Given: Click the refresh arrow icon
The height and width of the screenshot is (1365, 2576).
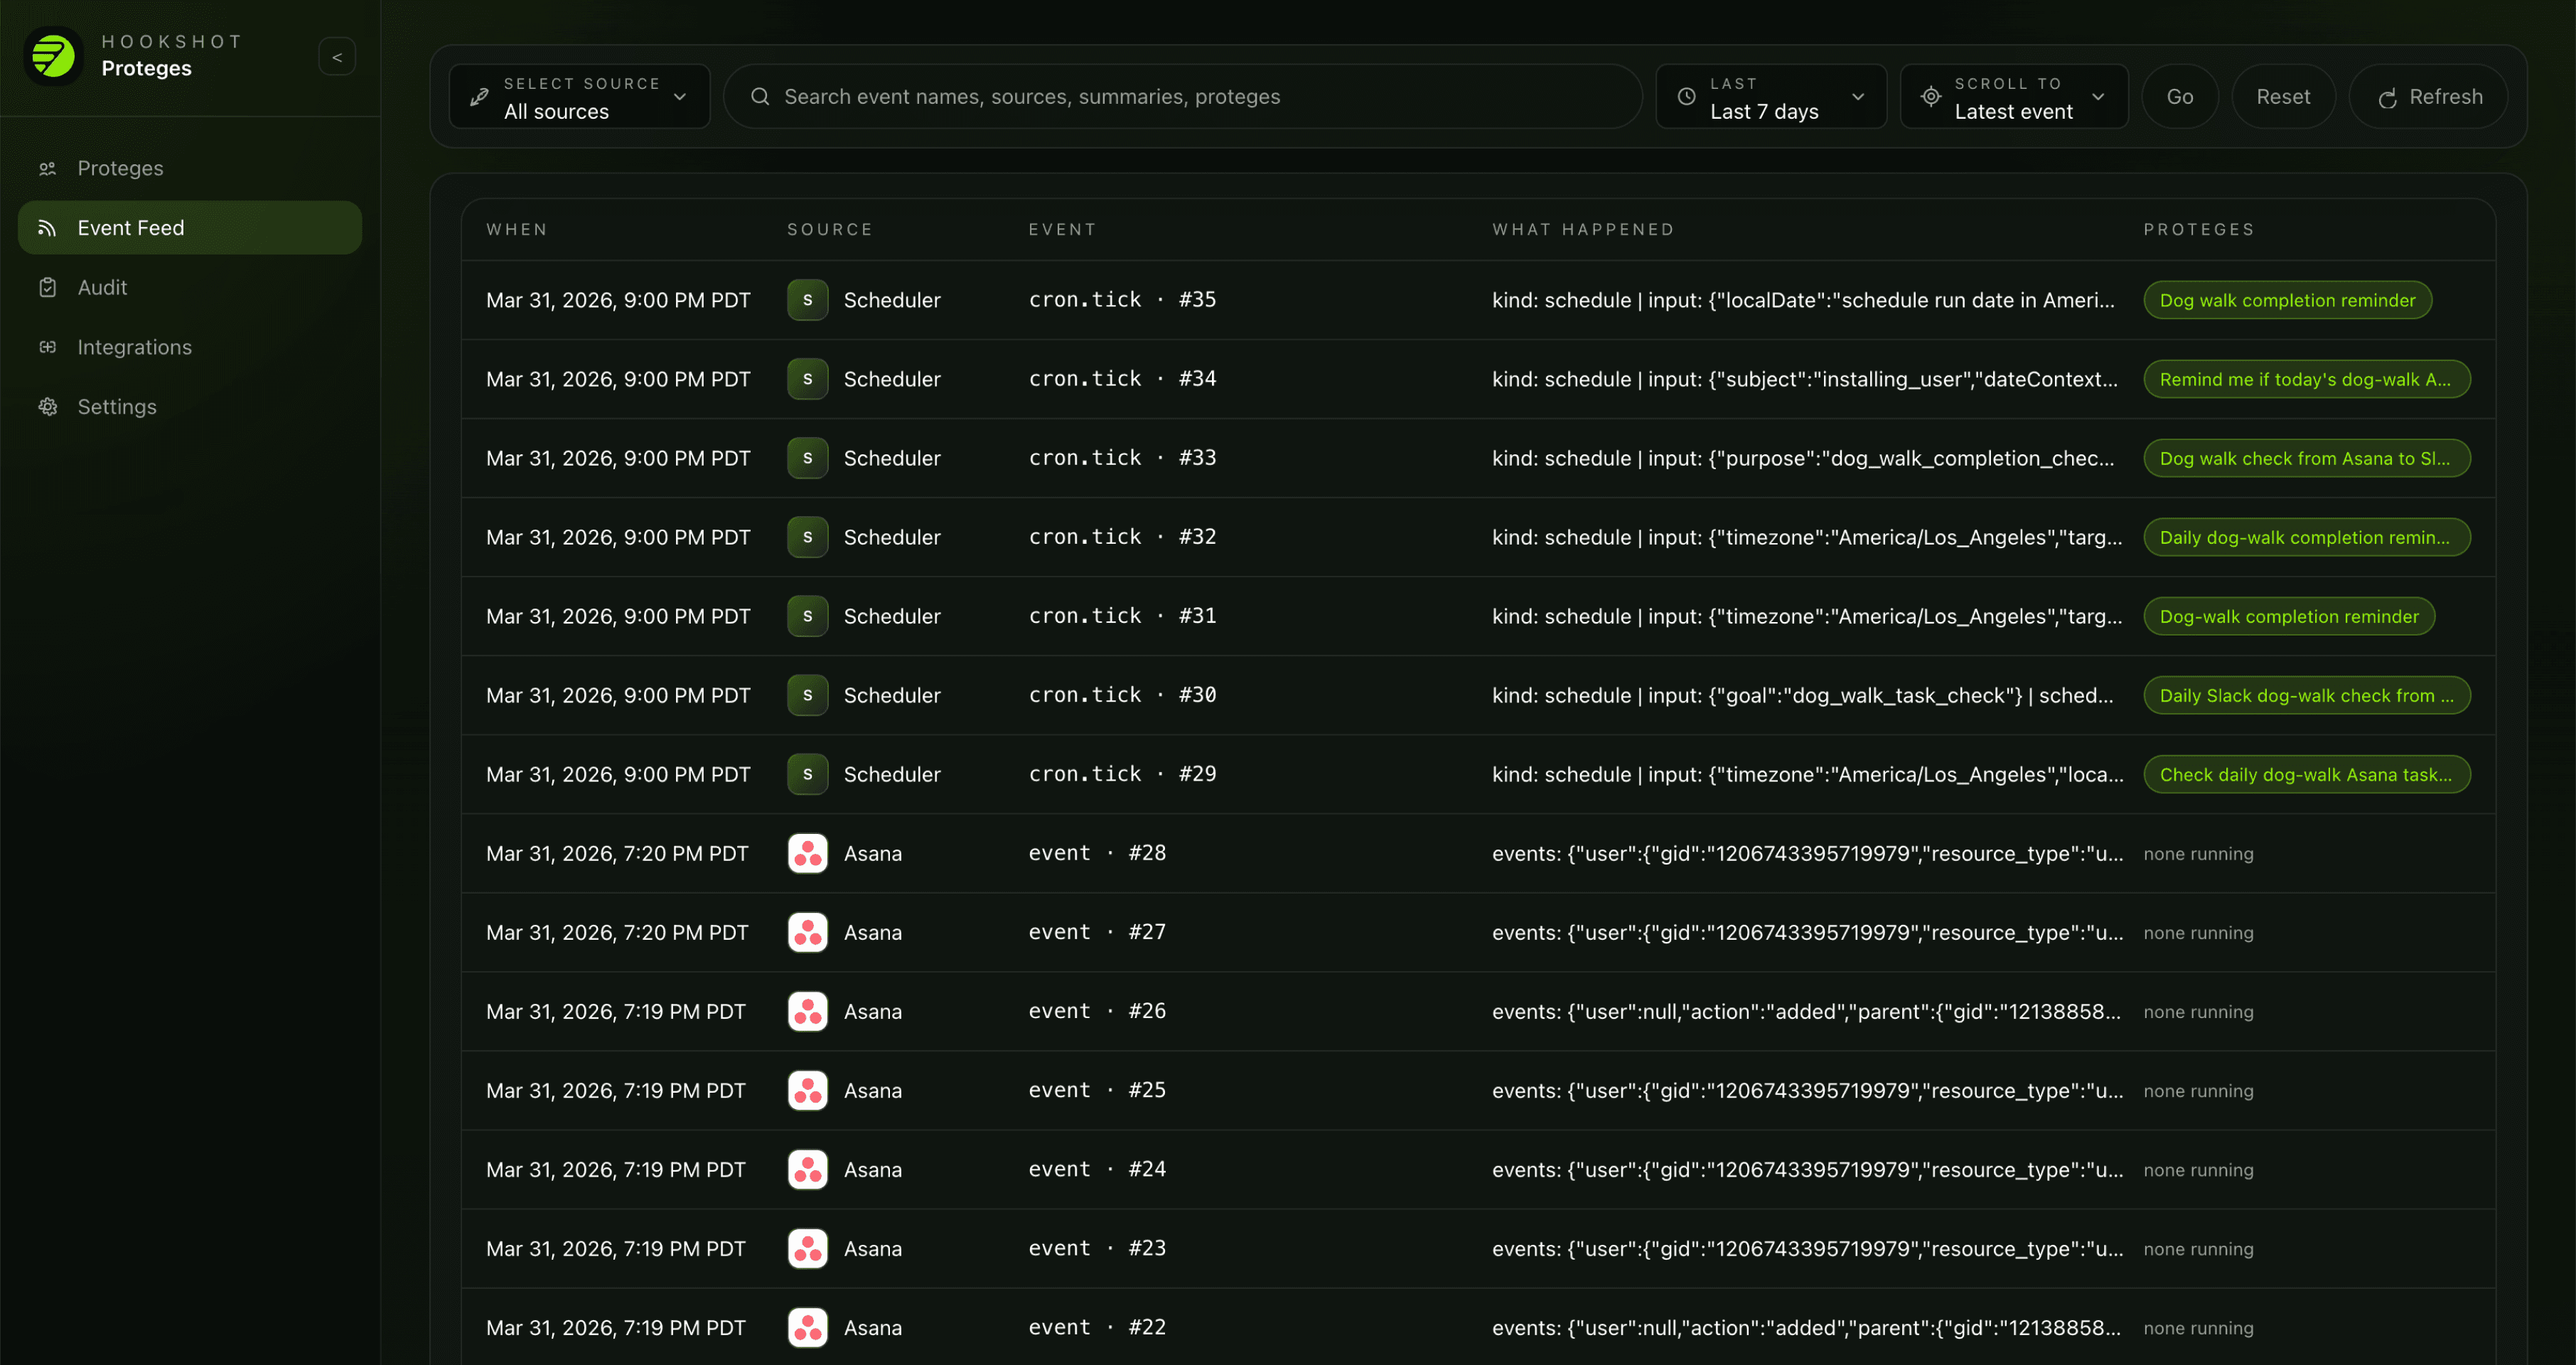Looking at the screenshot, I should pyautogui.click(x=2387, y=98).
